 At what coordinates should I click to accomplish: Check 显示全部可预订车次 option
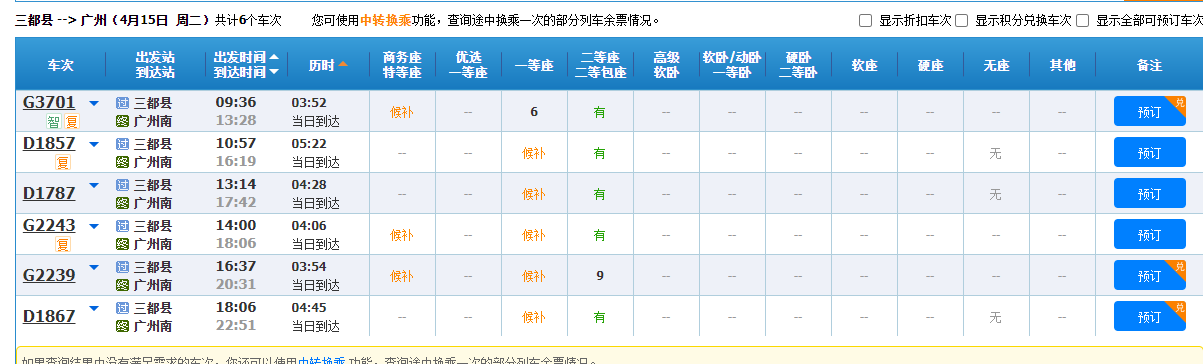[1083, 20]
